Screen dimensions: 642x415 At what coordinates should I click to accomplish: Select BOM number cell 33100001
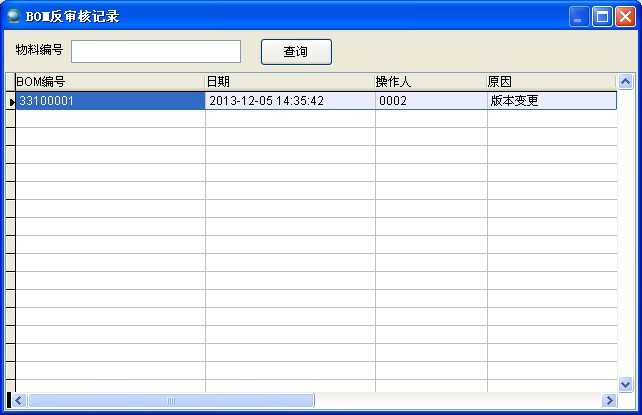pyautogui.click(x=110, y=101)
